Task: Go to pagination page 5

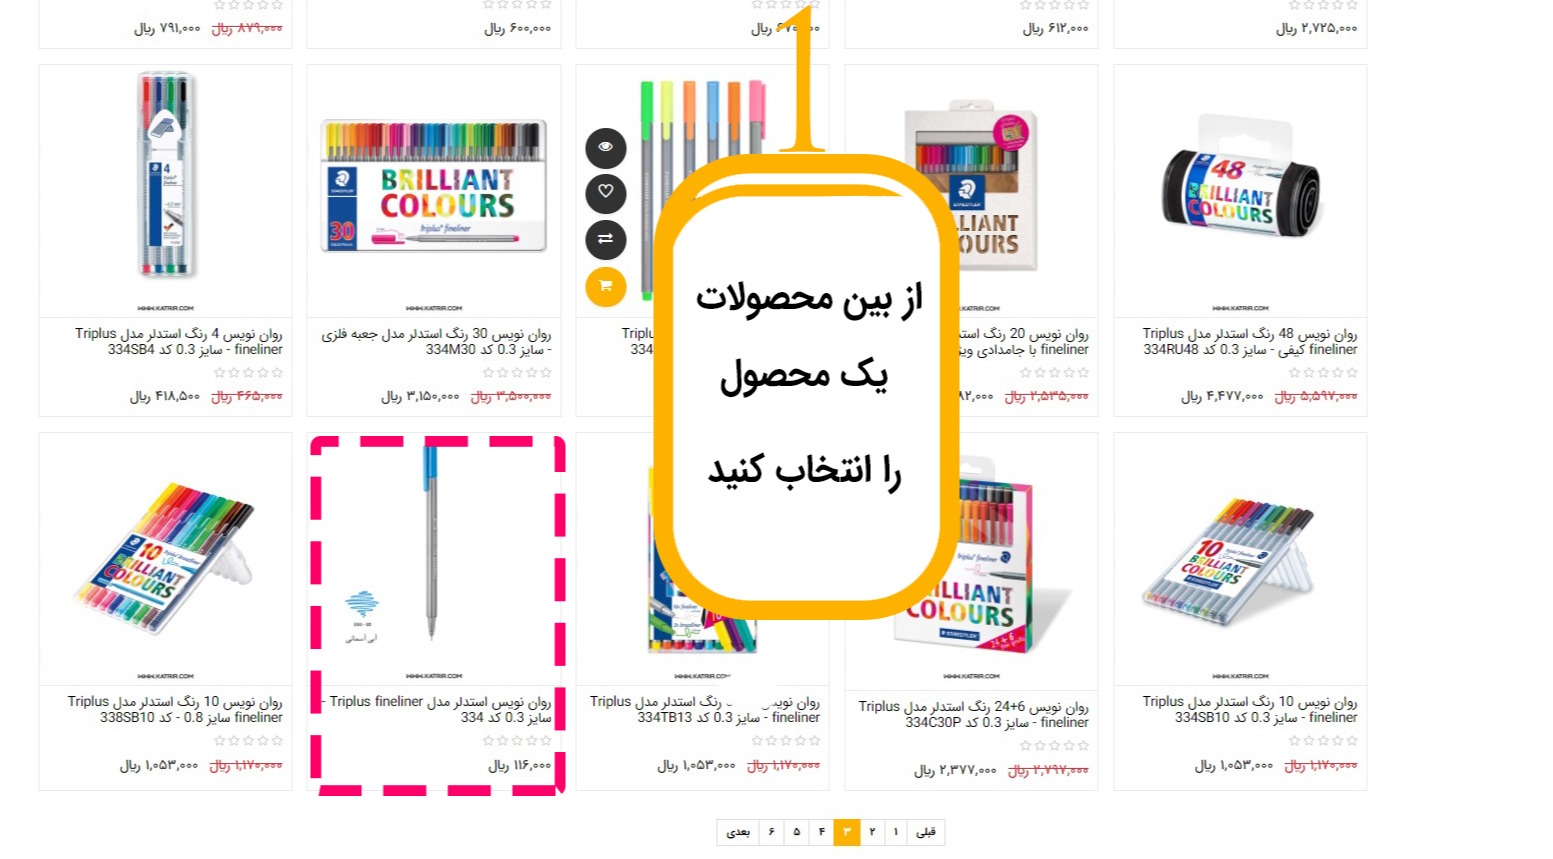Action: (x=797, y=832)
